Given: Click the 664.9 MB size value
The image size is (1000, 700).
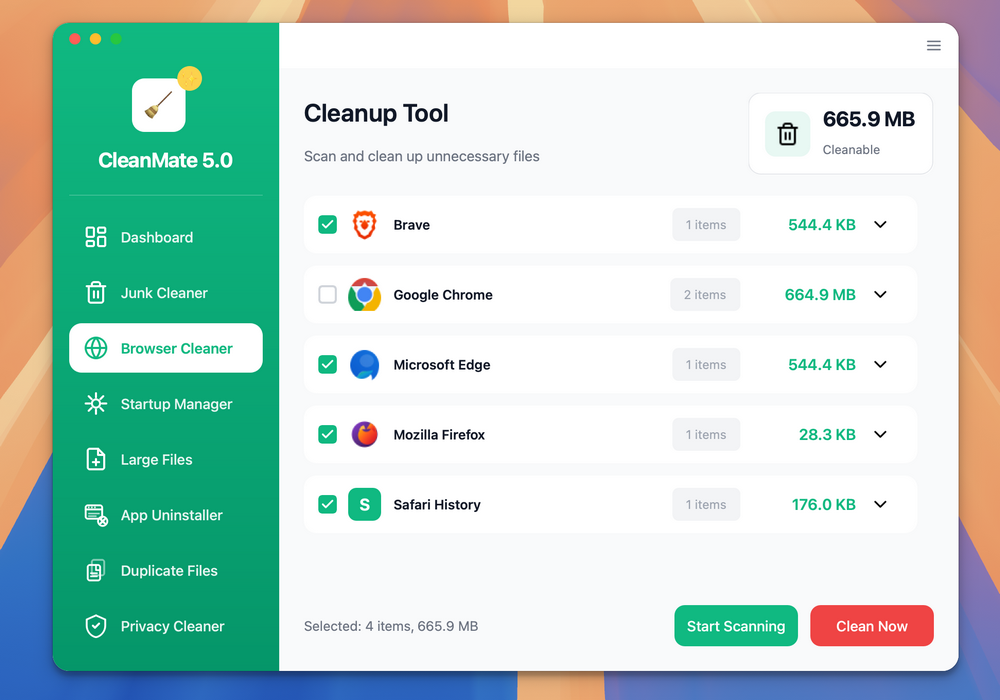Looking at the screenshot, I should [x=820, y=295].
